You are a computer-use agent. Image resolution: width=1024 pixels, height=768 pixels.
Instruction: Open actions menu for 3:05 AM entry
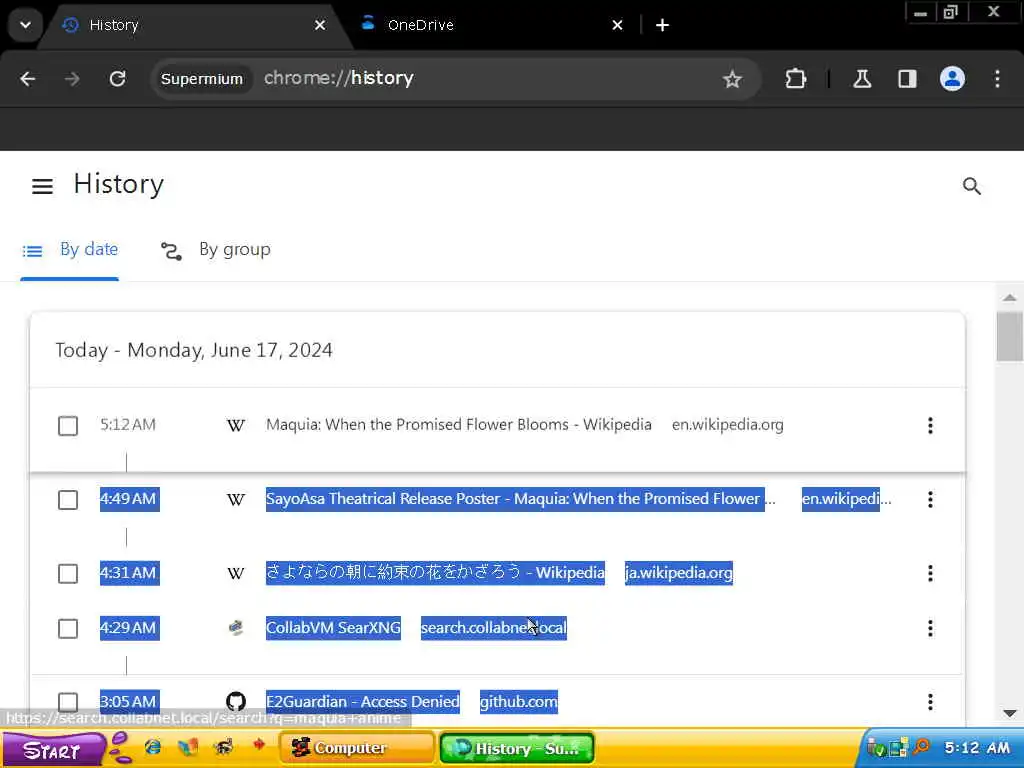coord(930,702)
